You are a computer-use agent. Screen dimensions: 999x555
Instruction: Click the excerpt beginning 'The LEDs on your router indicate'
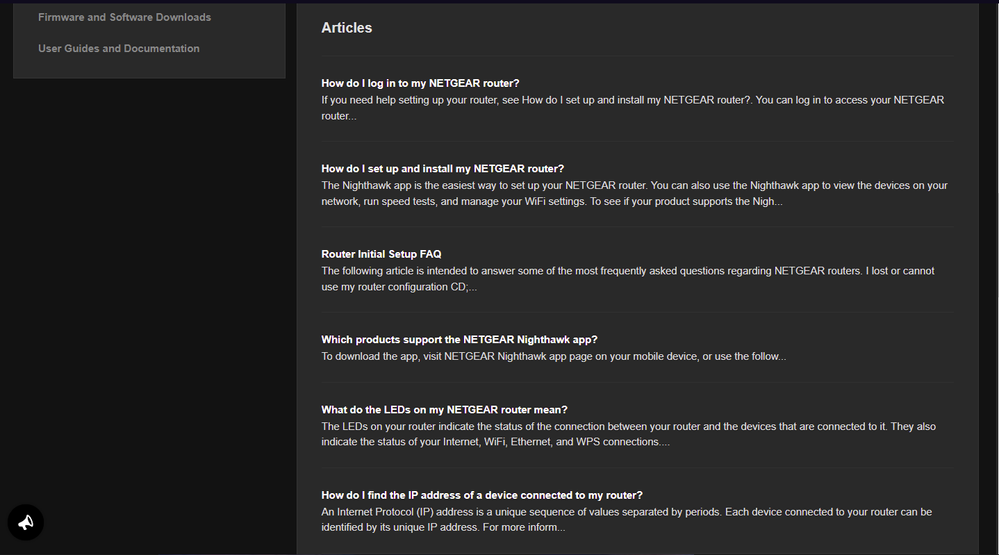pos(628,427)
